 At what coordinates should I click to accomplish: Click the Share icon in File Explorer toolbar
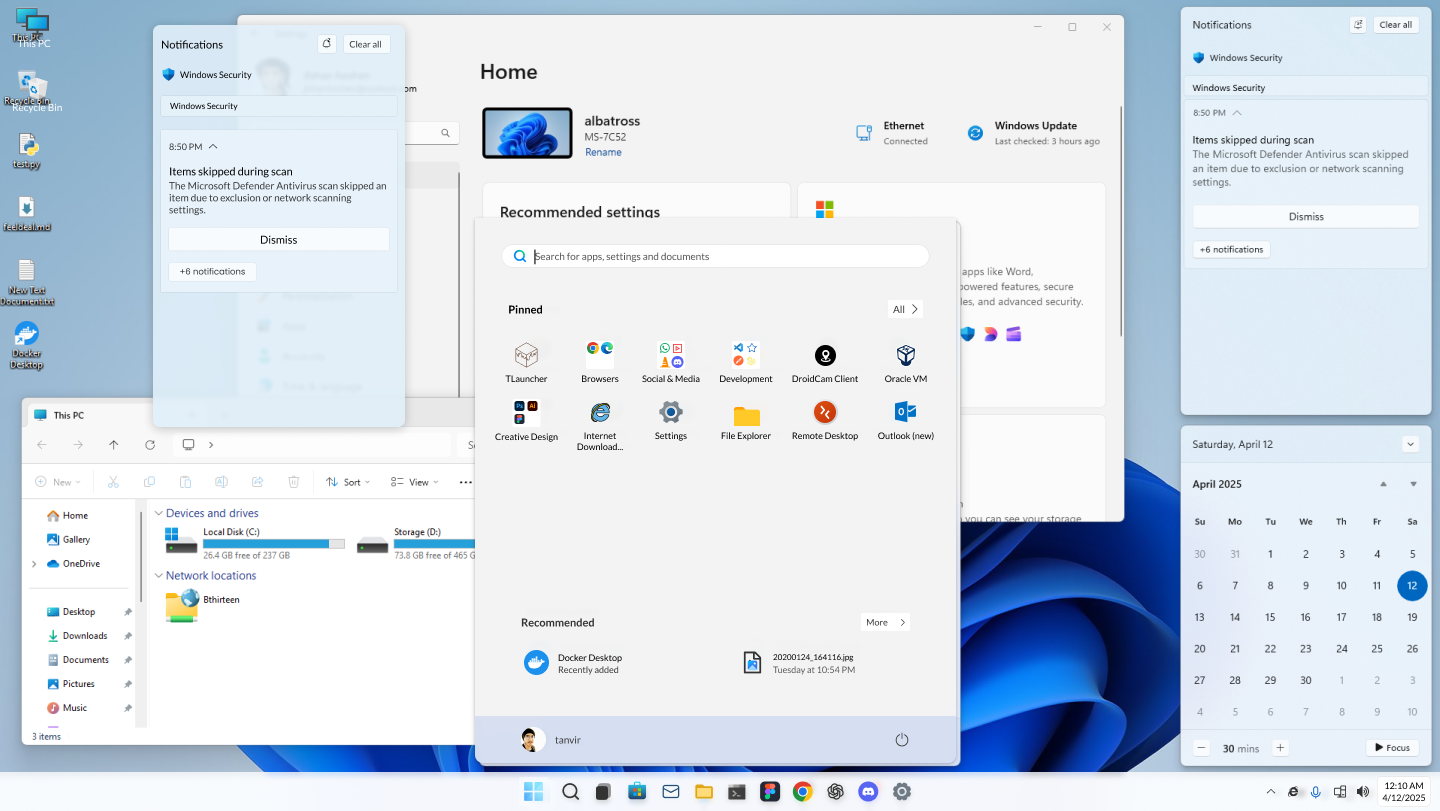257,481
